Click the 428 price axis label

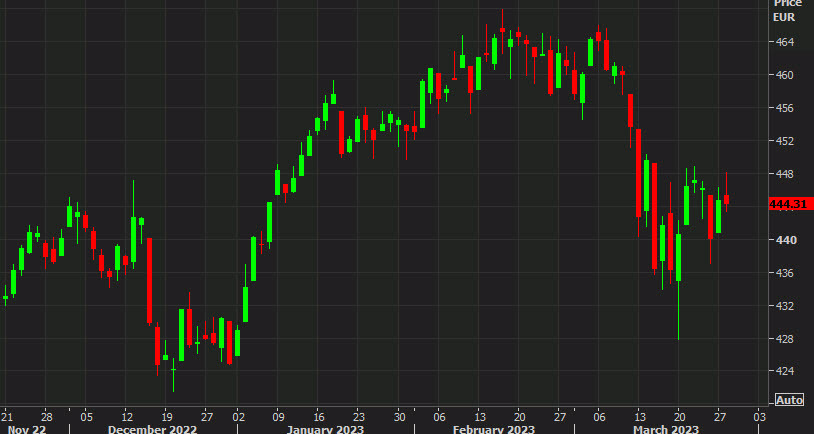(783, 338)
